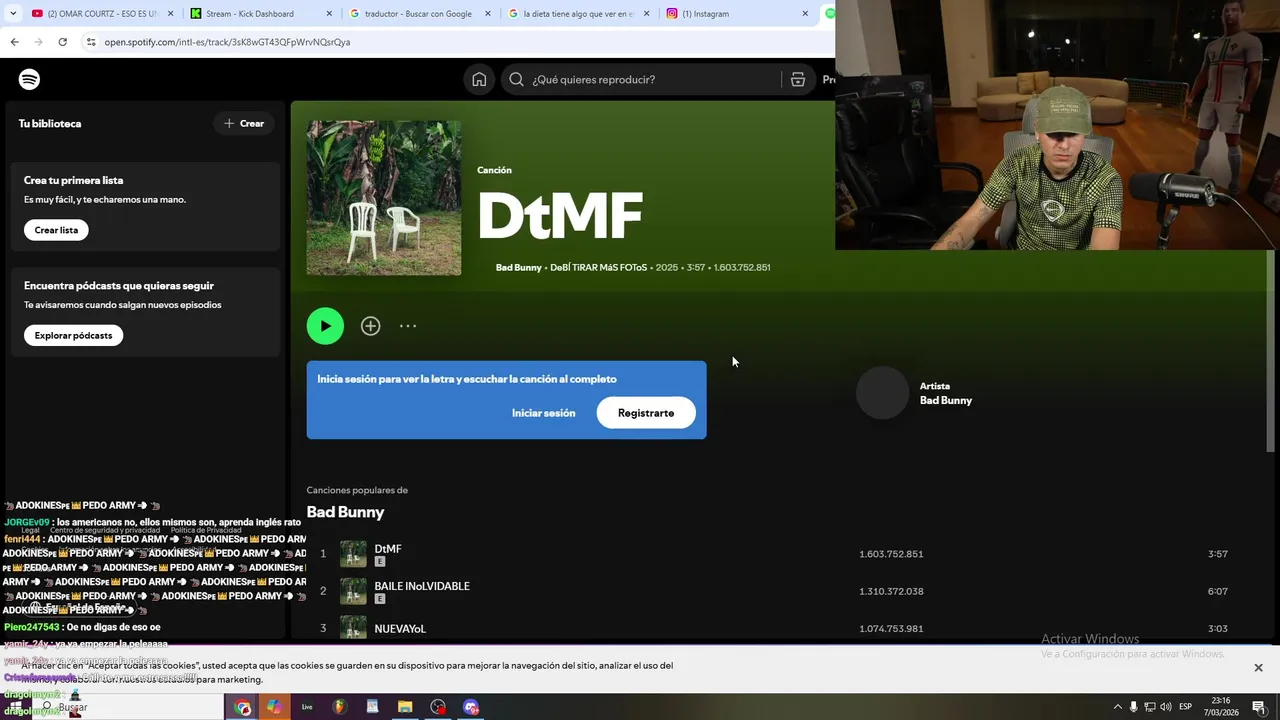Close the cookies notice banner

click(1258, 667)
